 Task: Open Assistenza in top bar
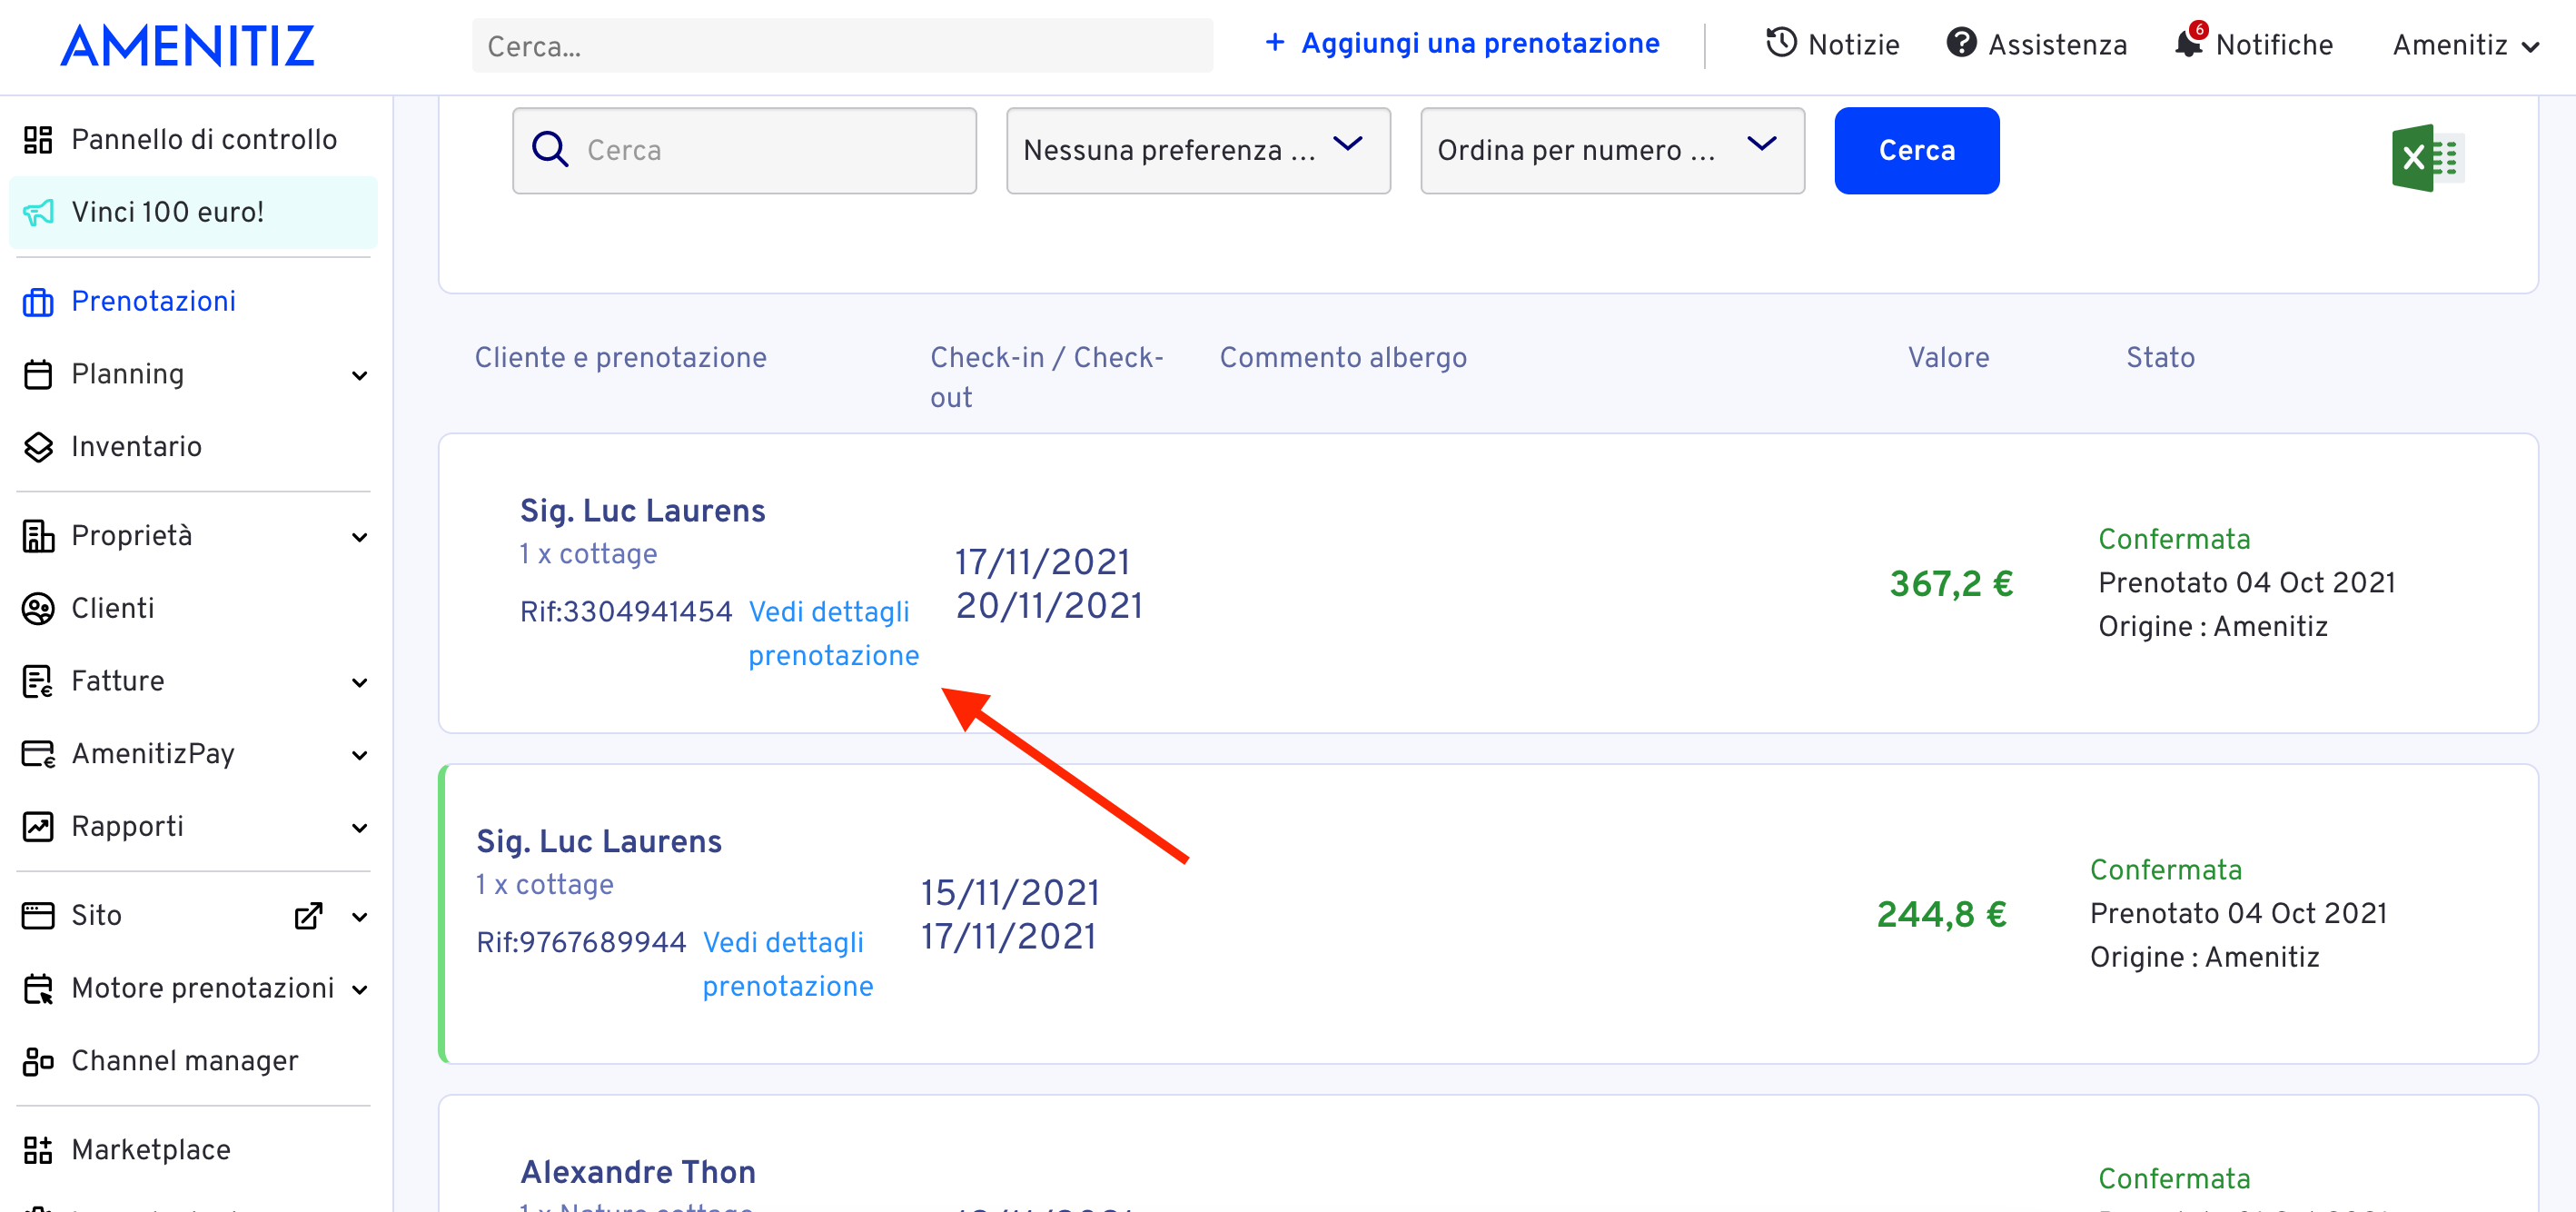[x=2036, y=44]
